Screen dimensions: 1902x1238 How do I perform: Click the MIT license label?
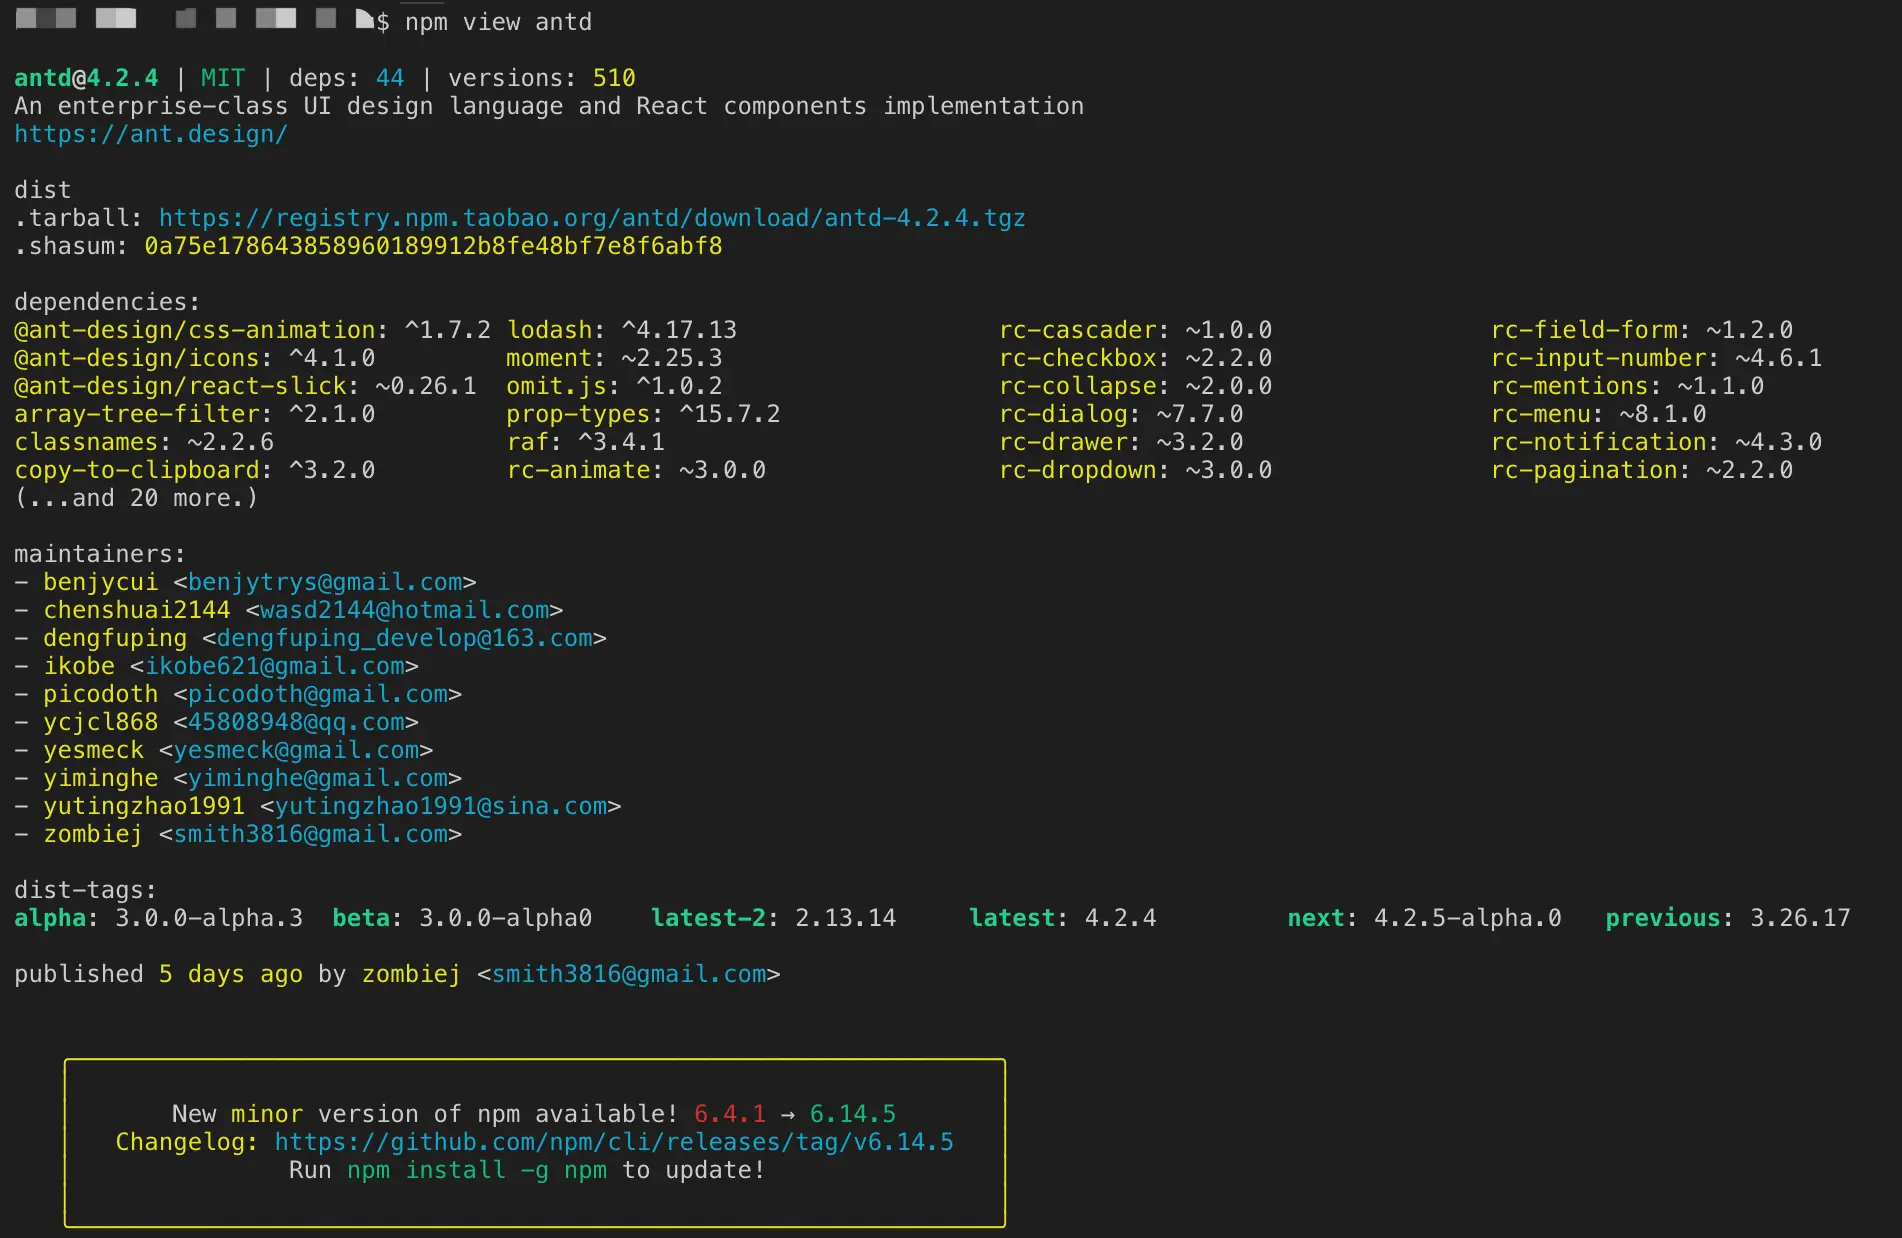pos(222,78)
